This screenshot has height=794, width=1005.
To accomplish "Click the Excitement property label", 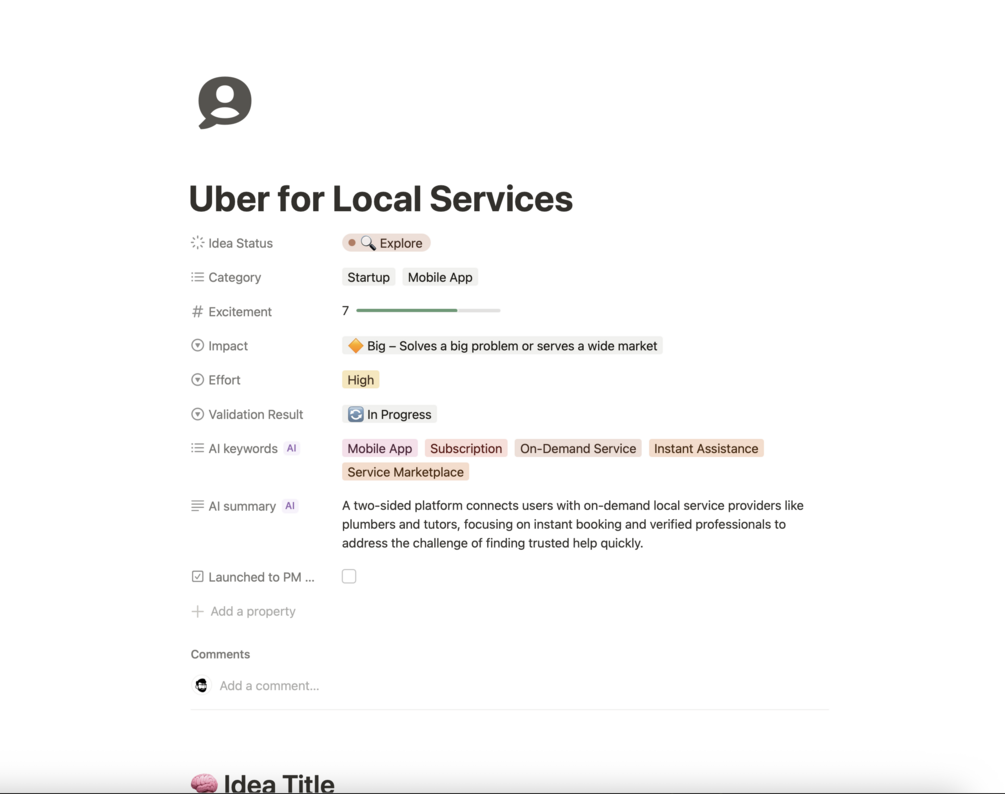I will click(x=240, y=311).
